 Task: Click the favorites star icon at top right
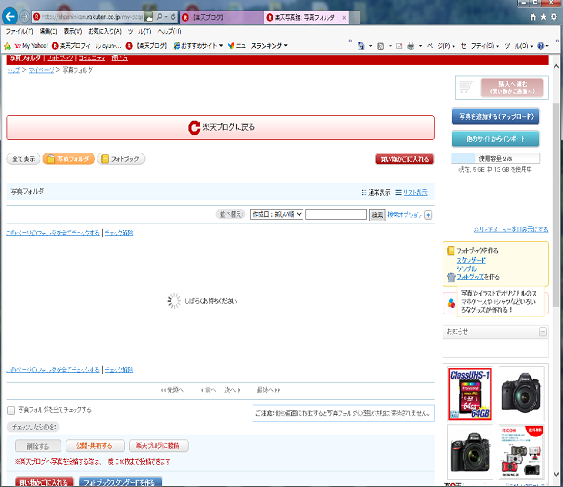544,17
